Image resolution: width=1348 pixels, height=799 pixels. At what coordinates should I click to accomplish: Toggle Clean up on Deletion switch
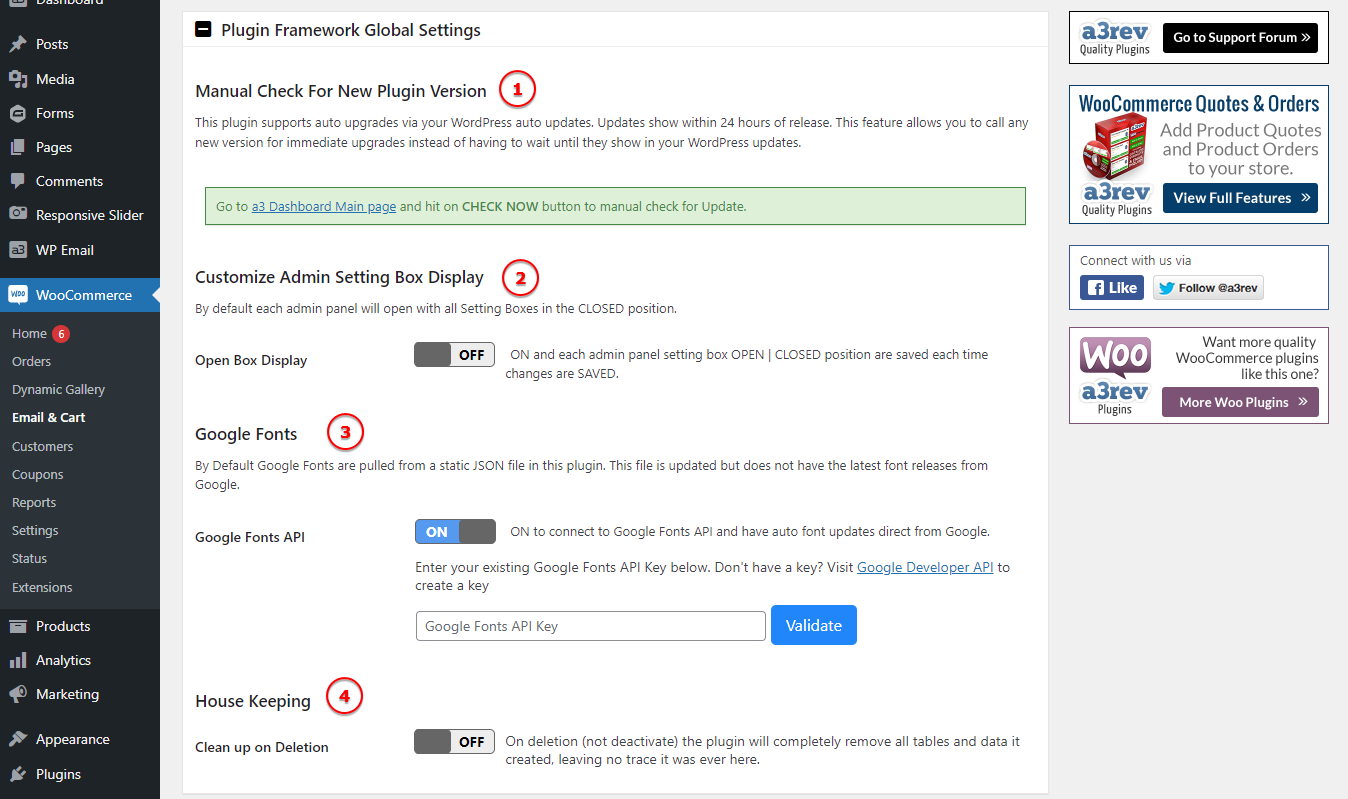(x=454, y=741)
